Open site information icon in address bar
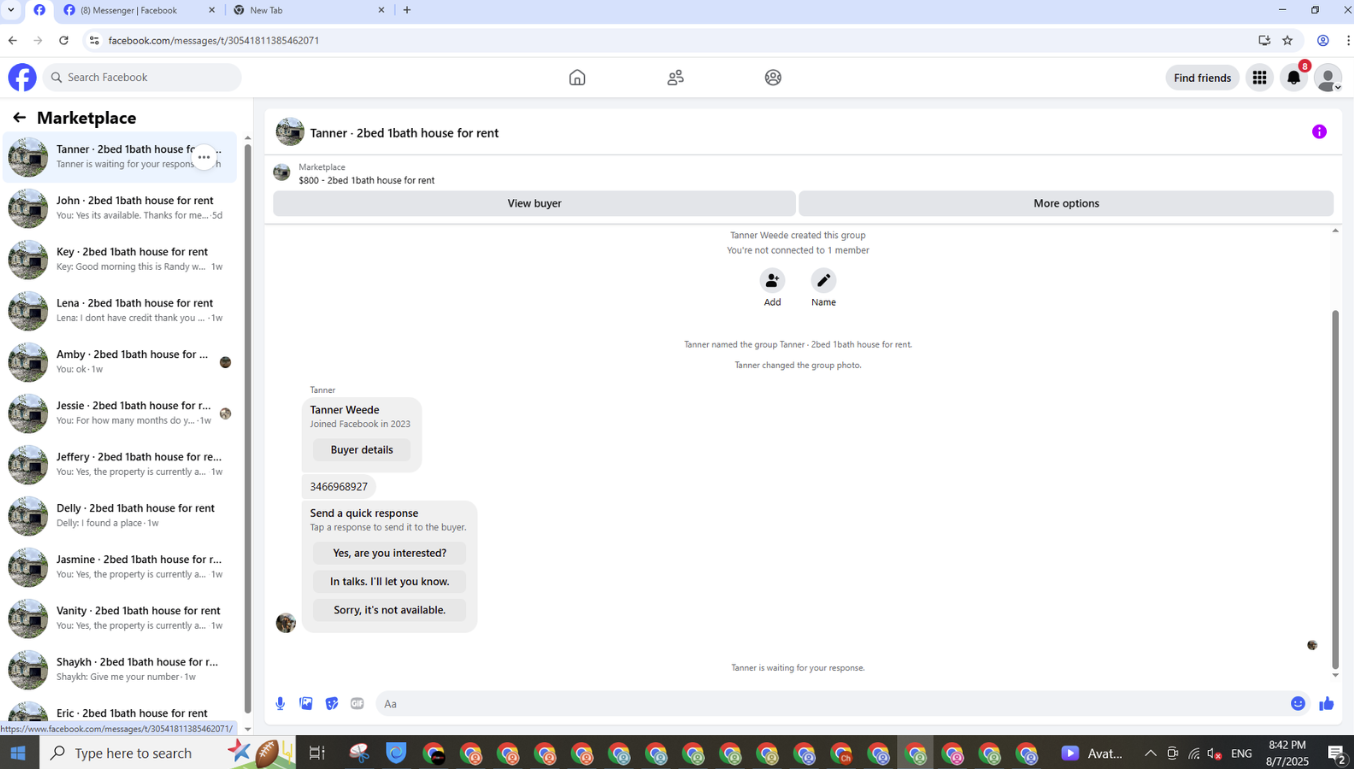The image size is (1354, 769). pyautogui.click(x=94, y=40)
